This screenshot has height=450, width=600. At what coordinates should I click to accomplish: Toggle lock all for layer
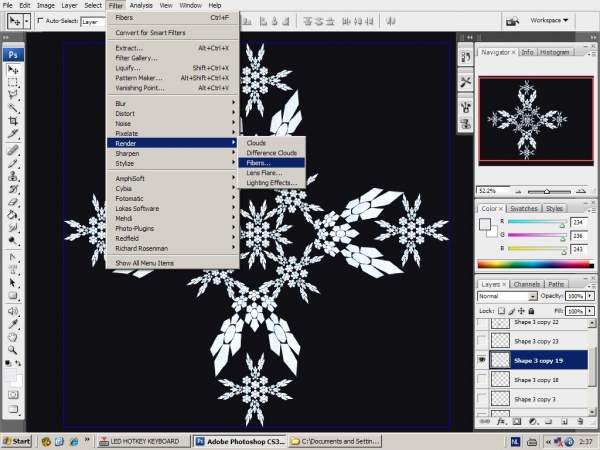[x=531, y=311]
